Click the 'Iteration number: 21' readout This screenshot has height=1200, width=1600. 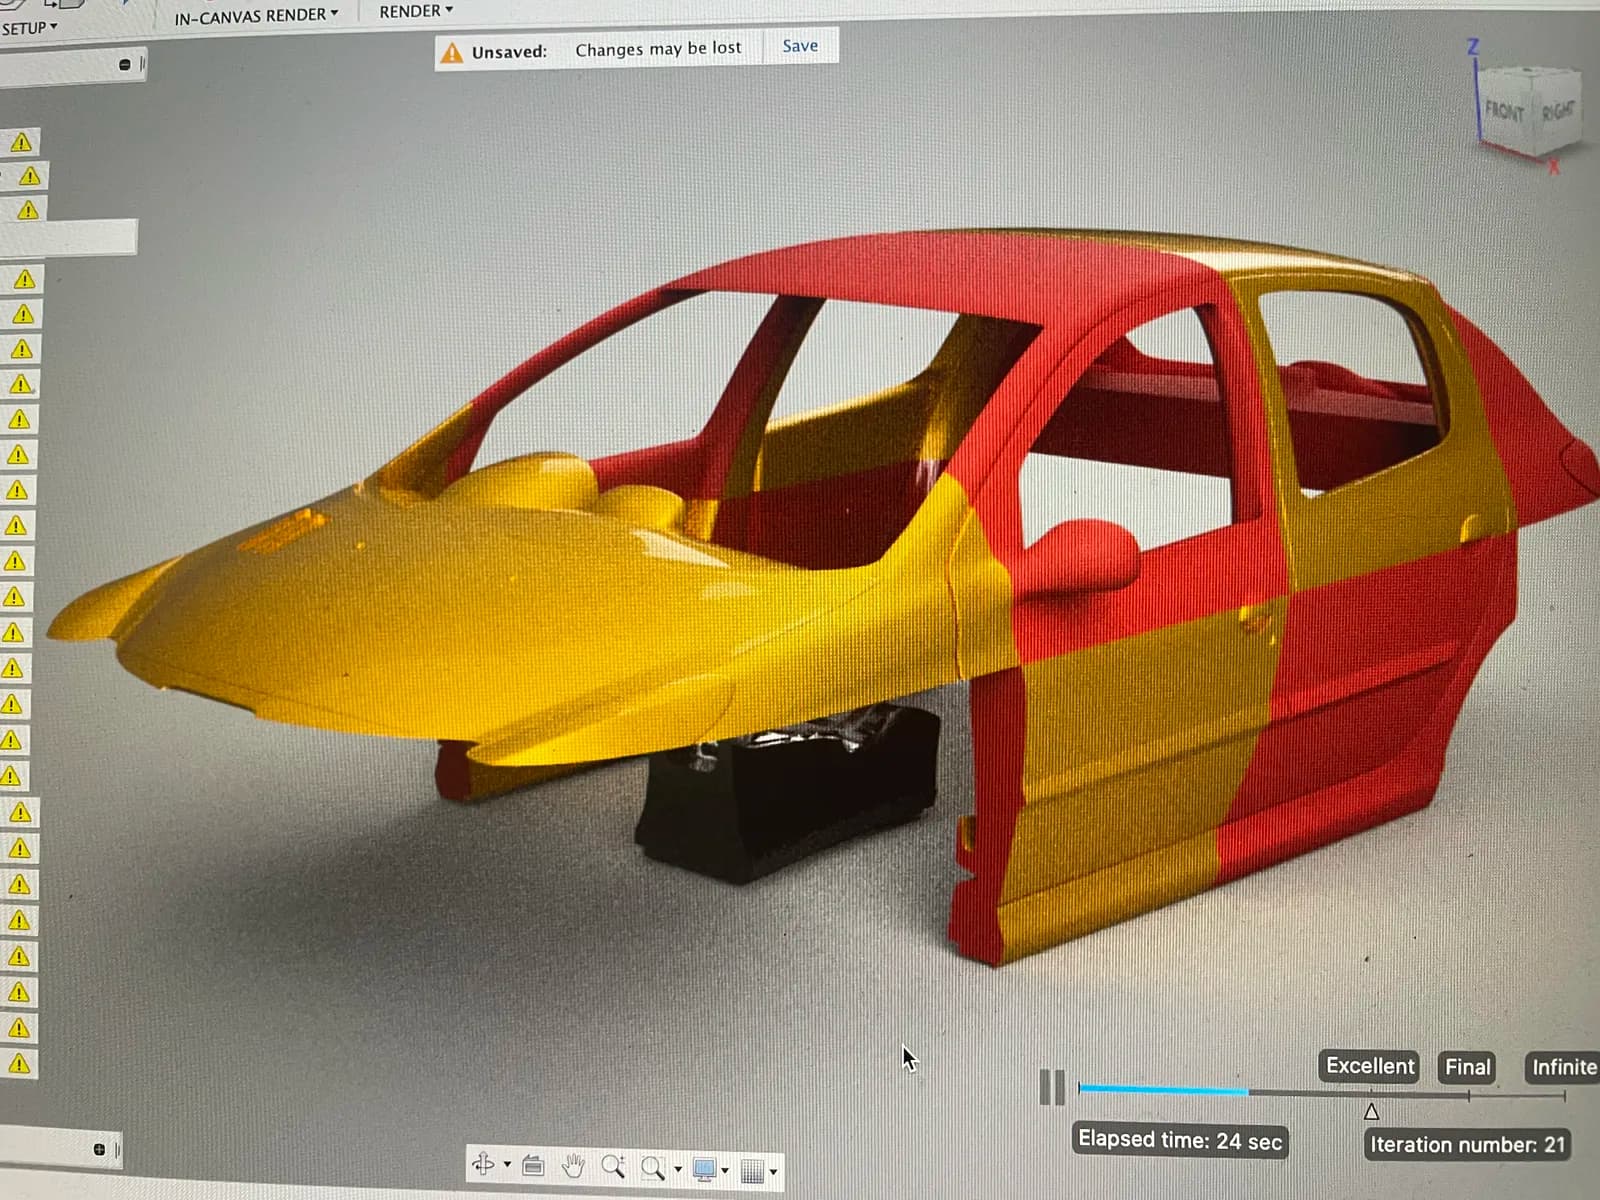coord(1467,1145)
